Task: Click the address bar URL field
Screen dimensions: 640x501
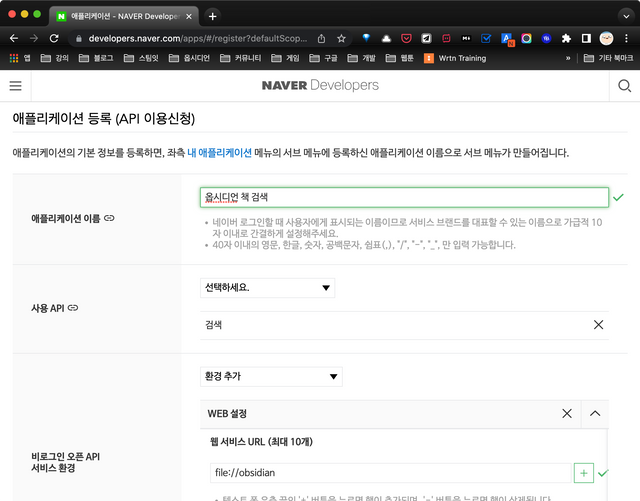Action: tap(198, 38)
